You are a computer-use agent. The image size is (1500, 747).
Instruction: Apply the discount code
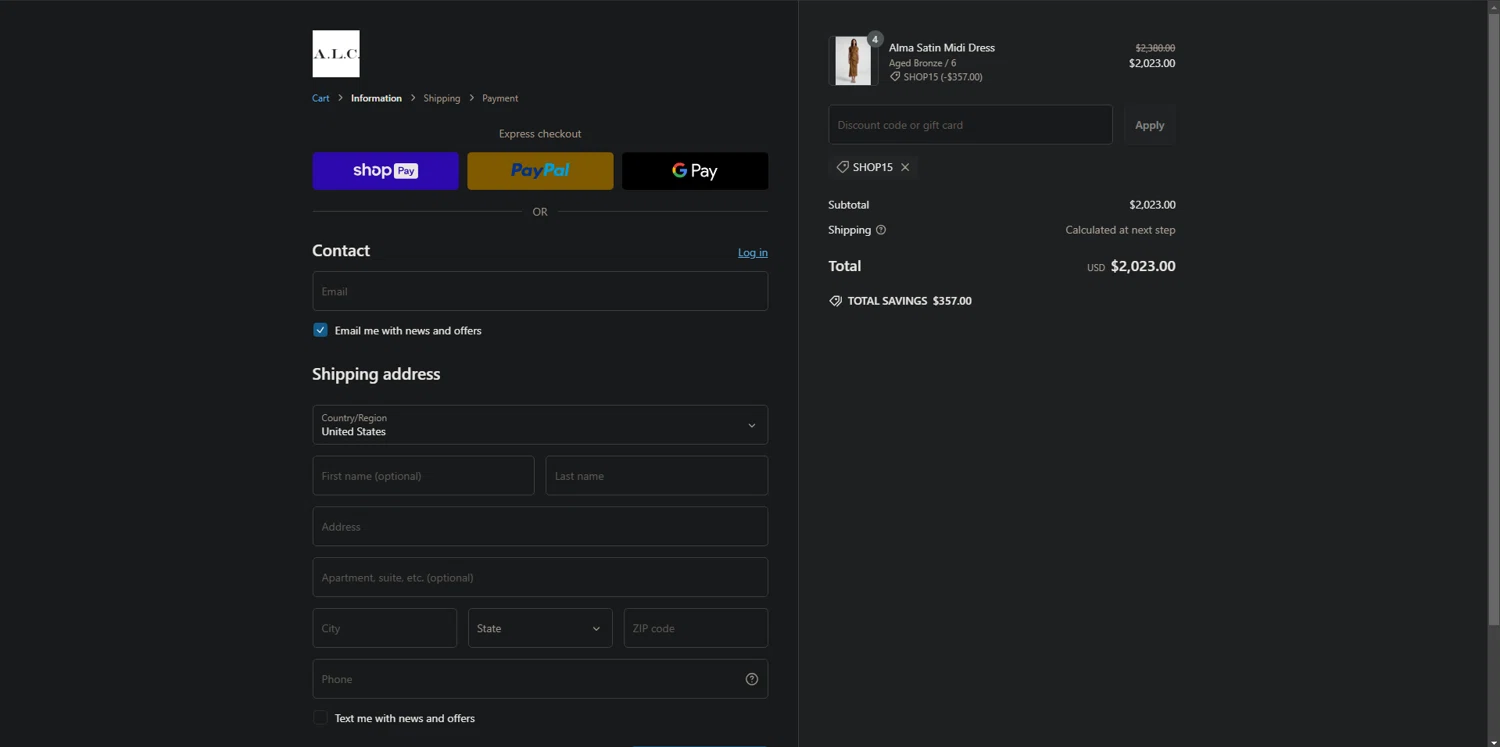[1150, 125]
